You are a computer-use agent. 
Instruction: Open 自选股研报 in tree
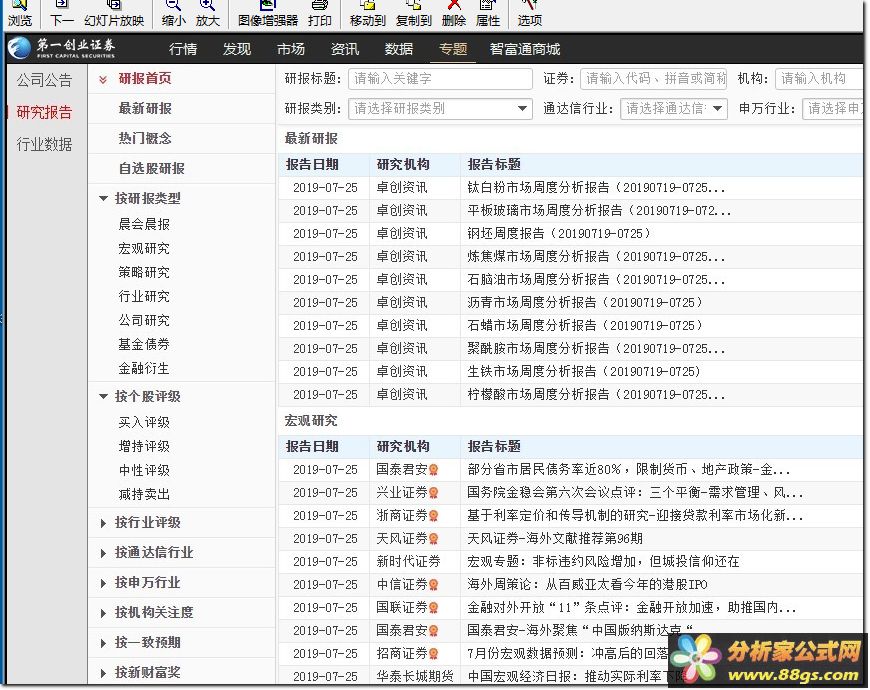coord(151,168)
